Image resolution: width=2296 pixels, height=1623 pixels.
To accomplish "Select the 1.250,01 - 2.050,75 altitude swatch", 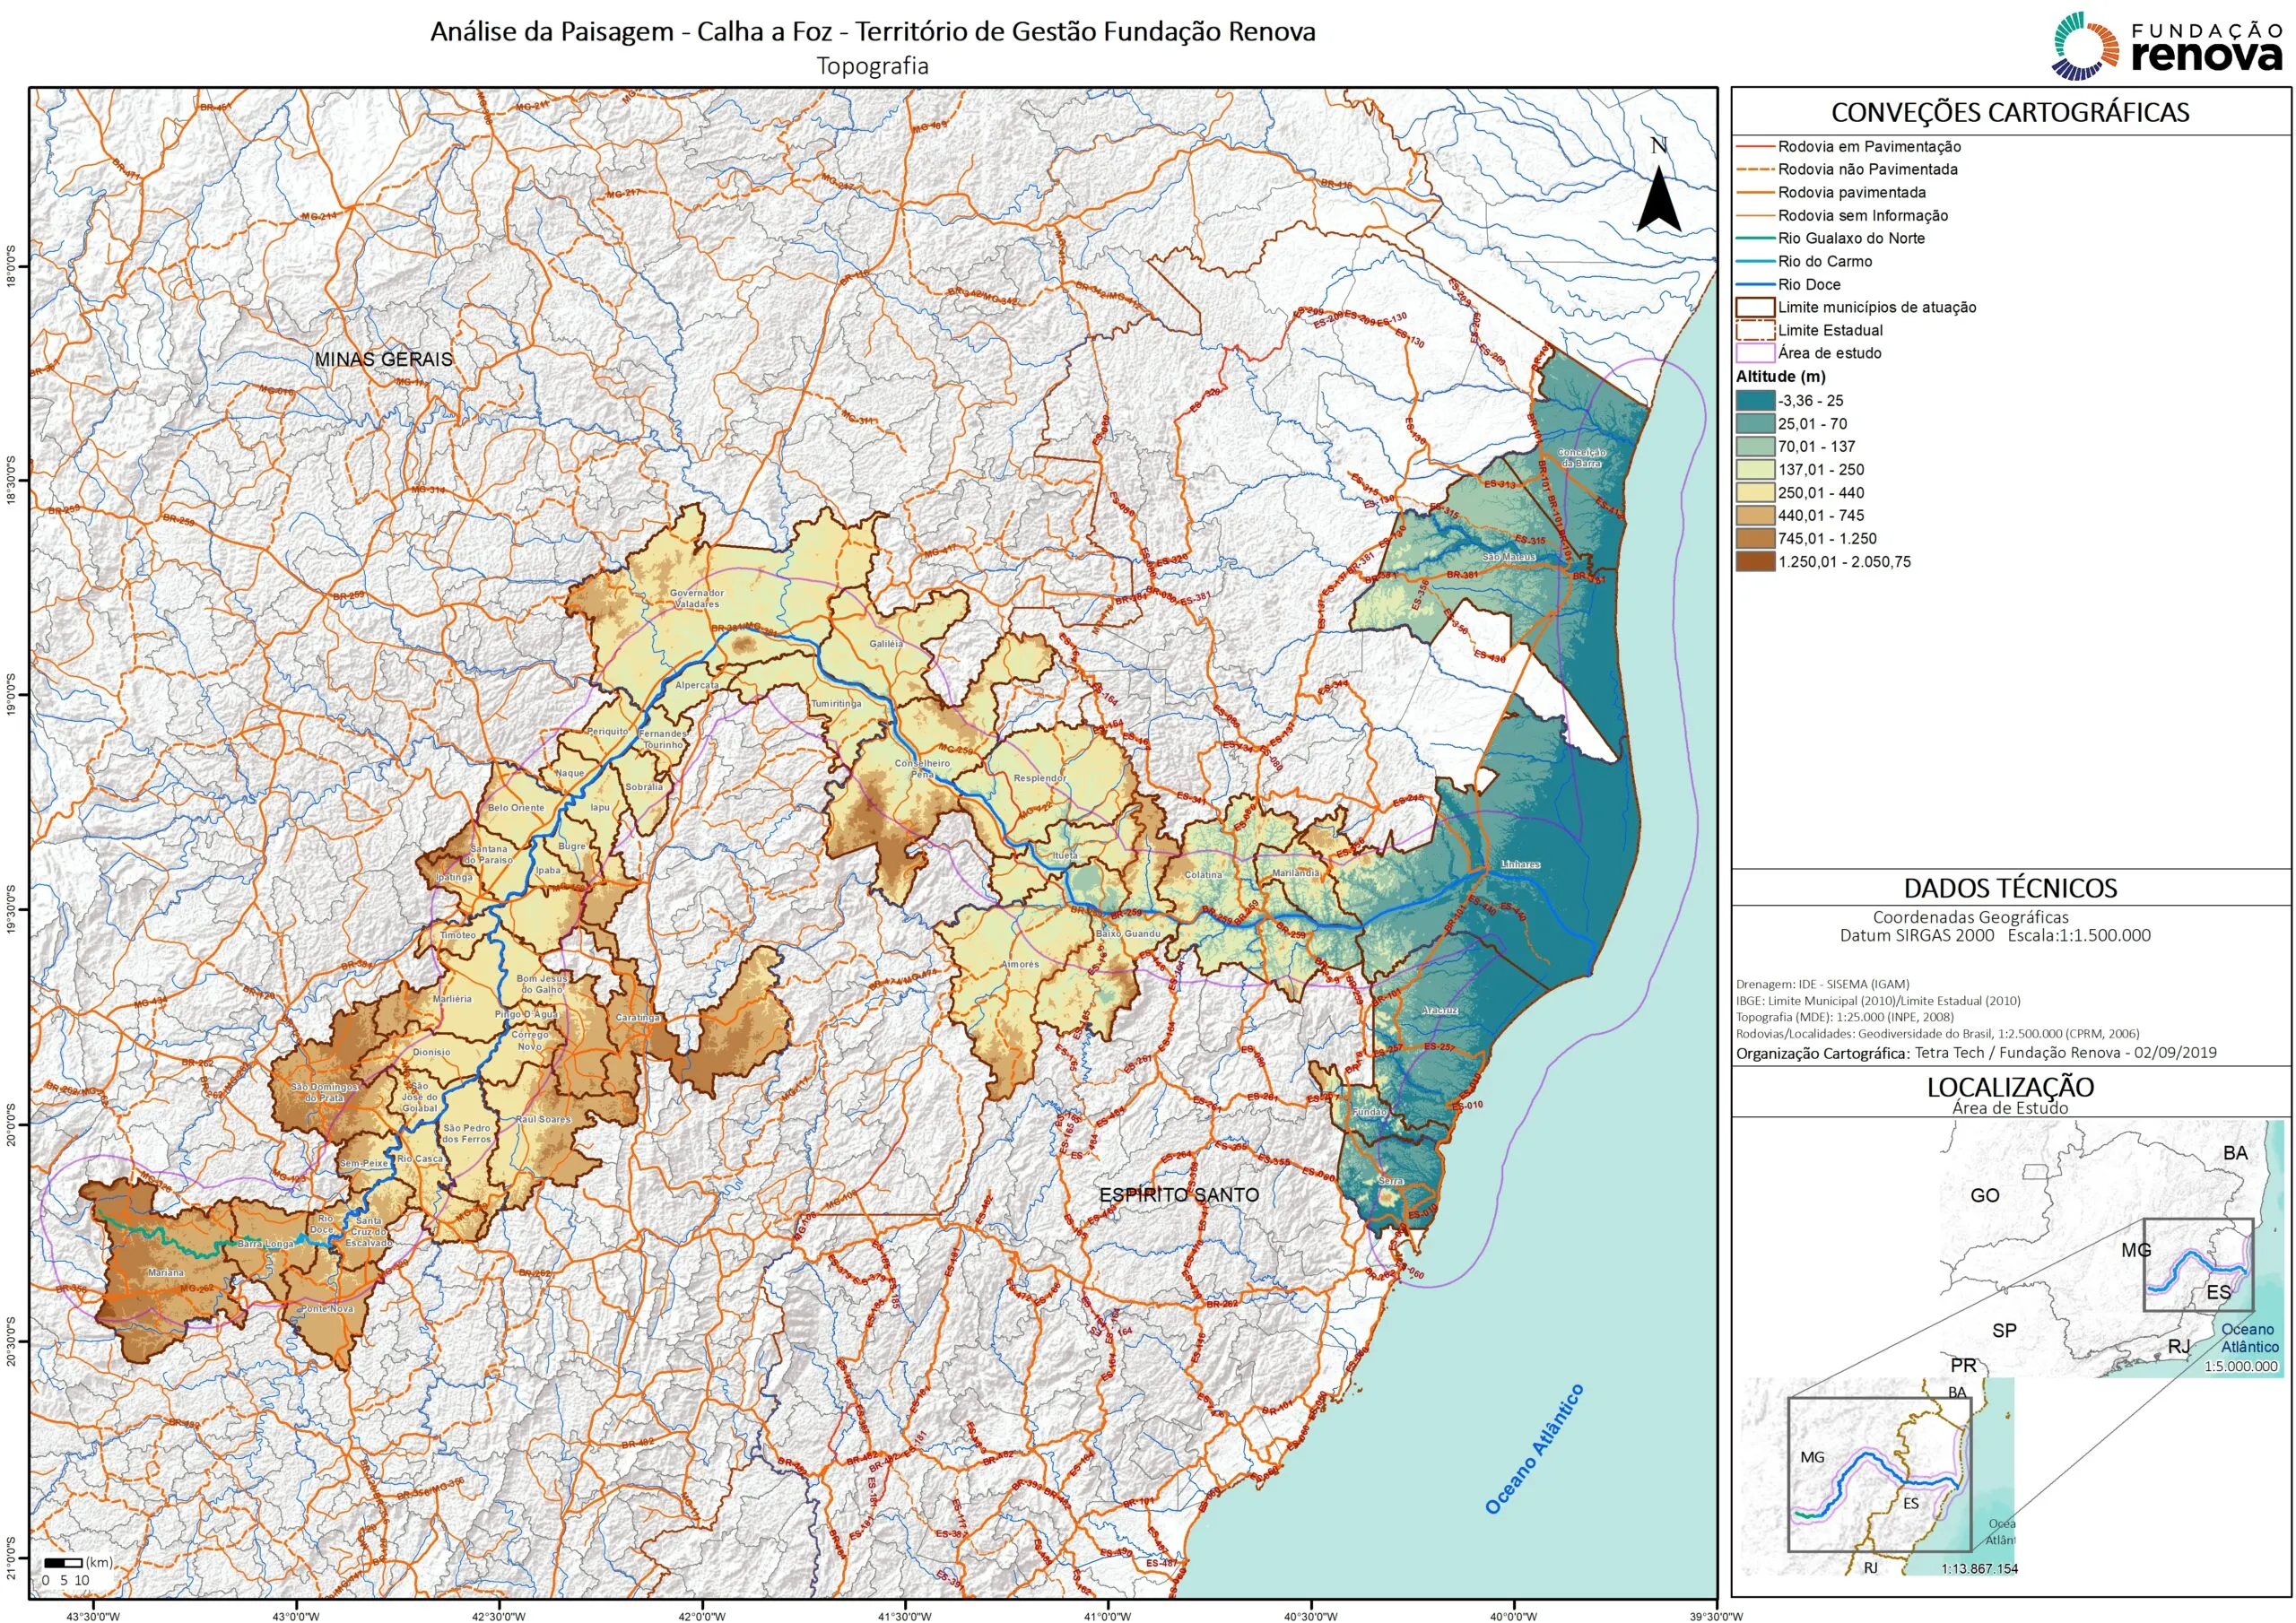I will [1756, 562].
